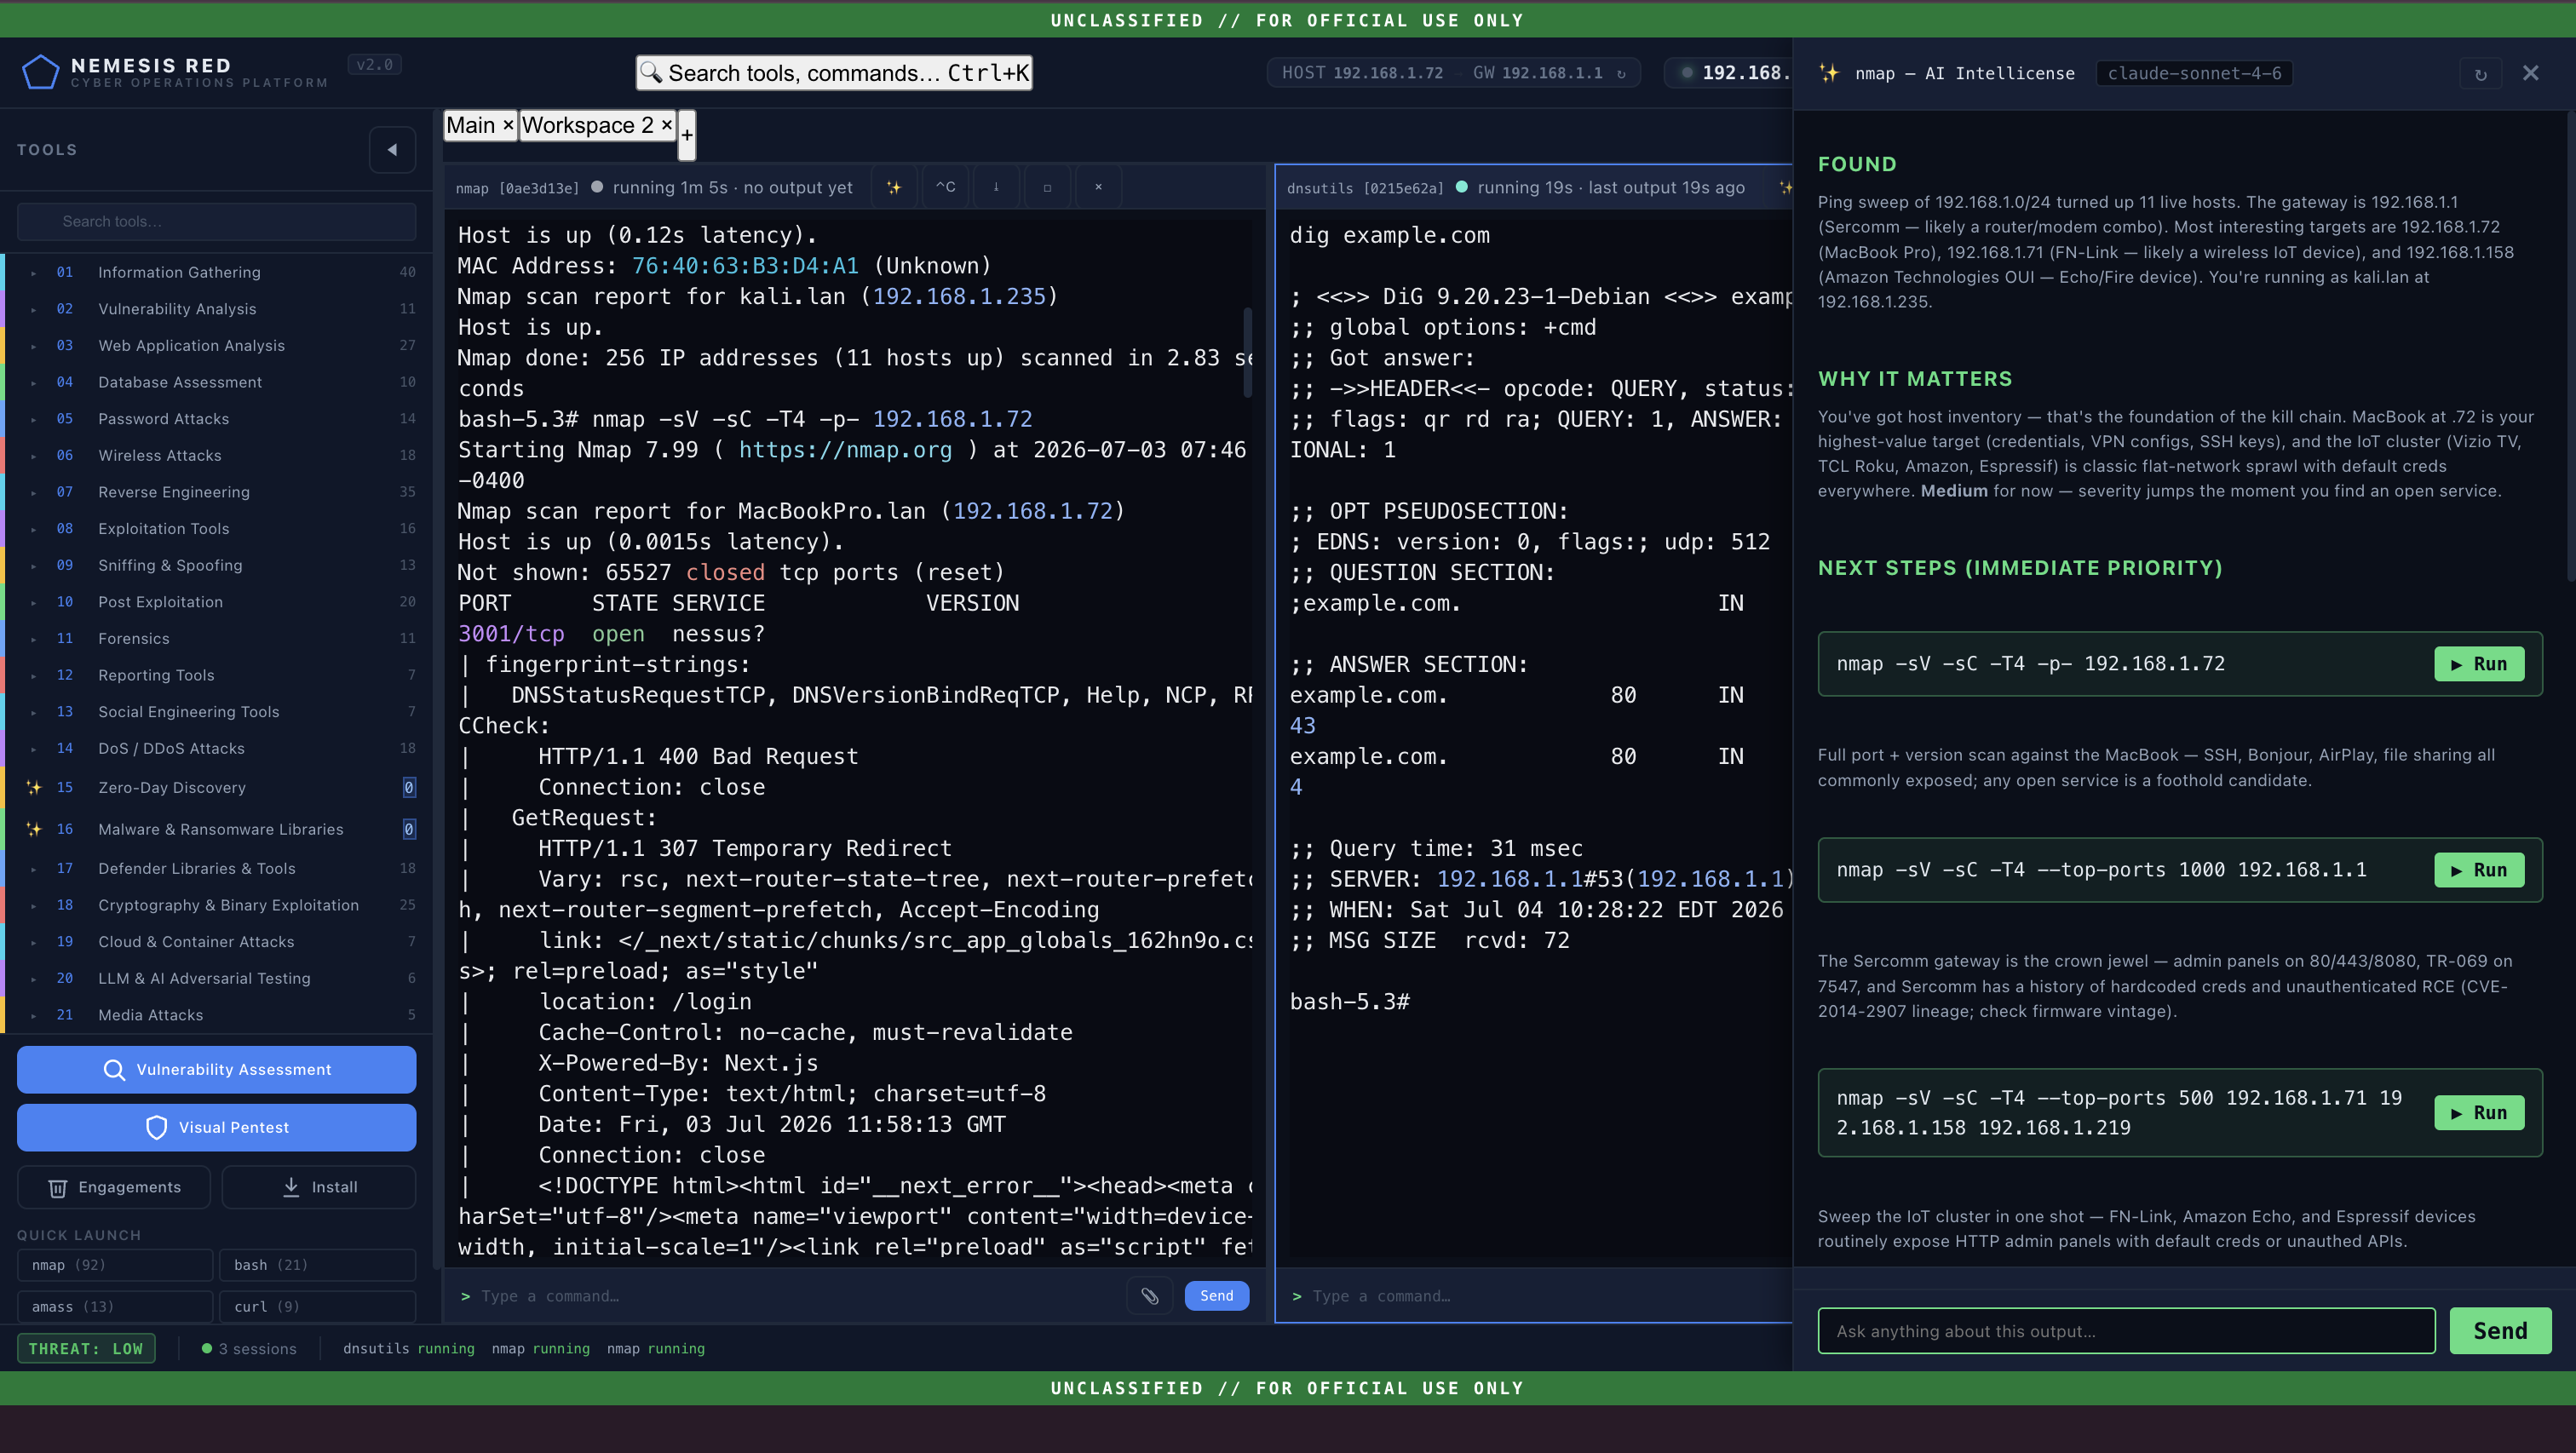Expand Web Application Analysis category
Screen dimensions: 2576x1453
coord(217,346)
